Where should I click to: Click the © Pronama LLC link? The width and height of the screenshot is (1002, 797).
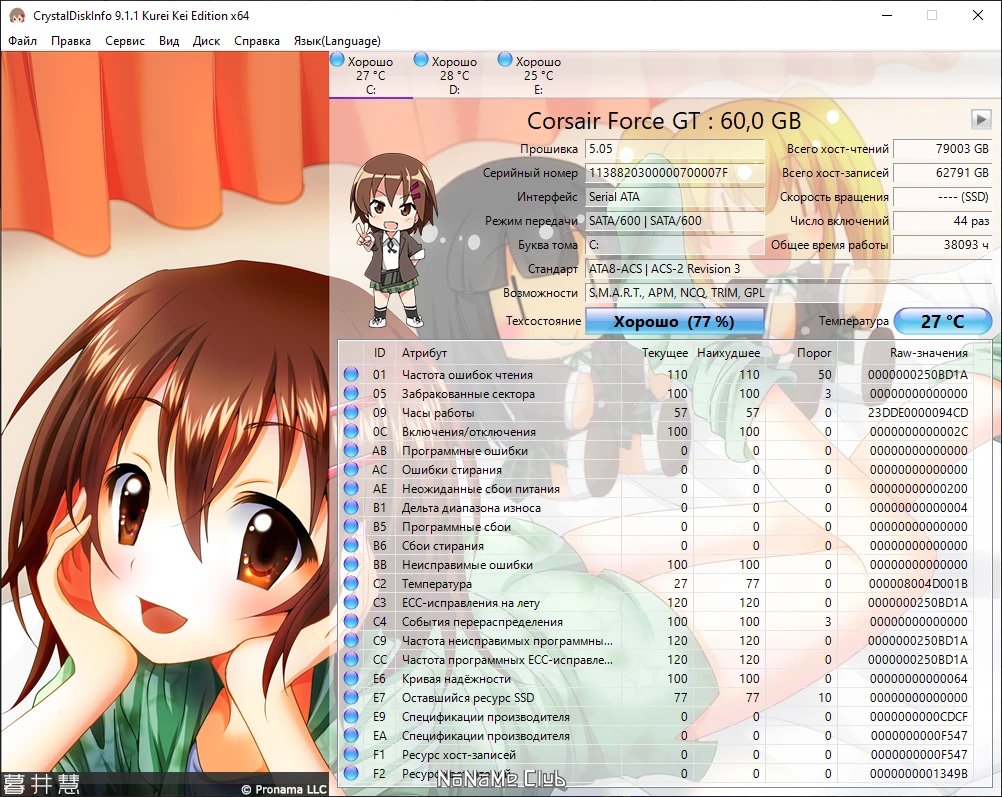[x=284, y=789]
